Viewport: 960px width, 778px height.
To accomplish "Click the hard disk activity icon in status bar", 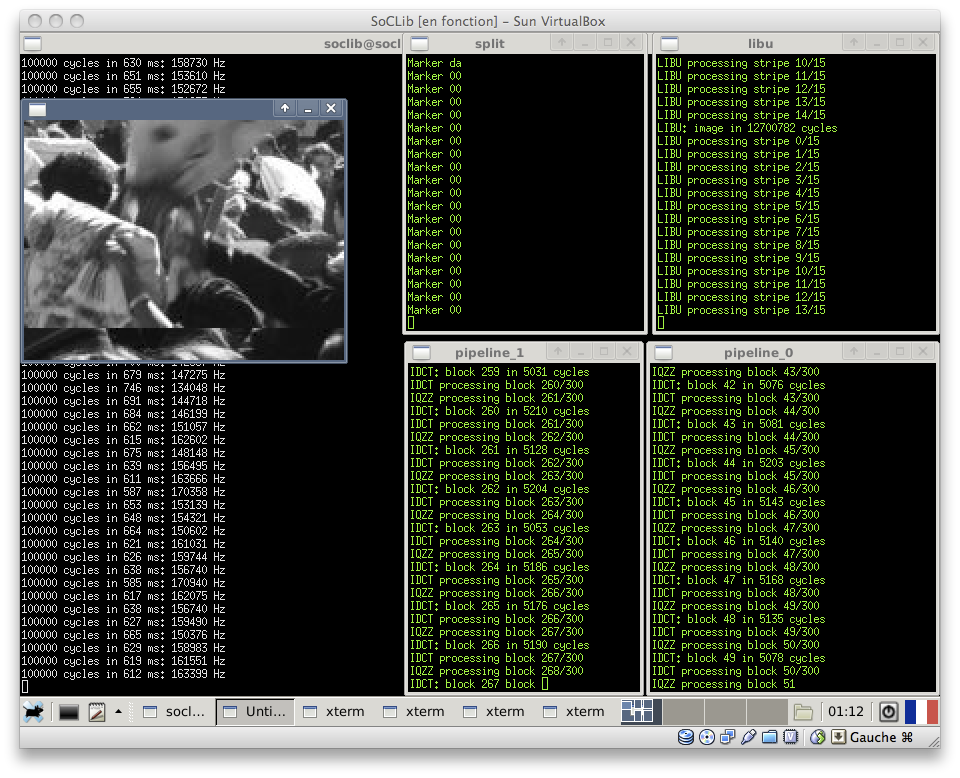I will 686,737.
